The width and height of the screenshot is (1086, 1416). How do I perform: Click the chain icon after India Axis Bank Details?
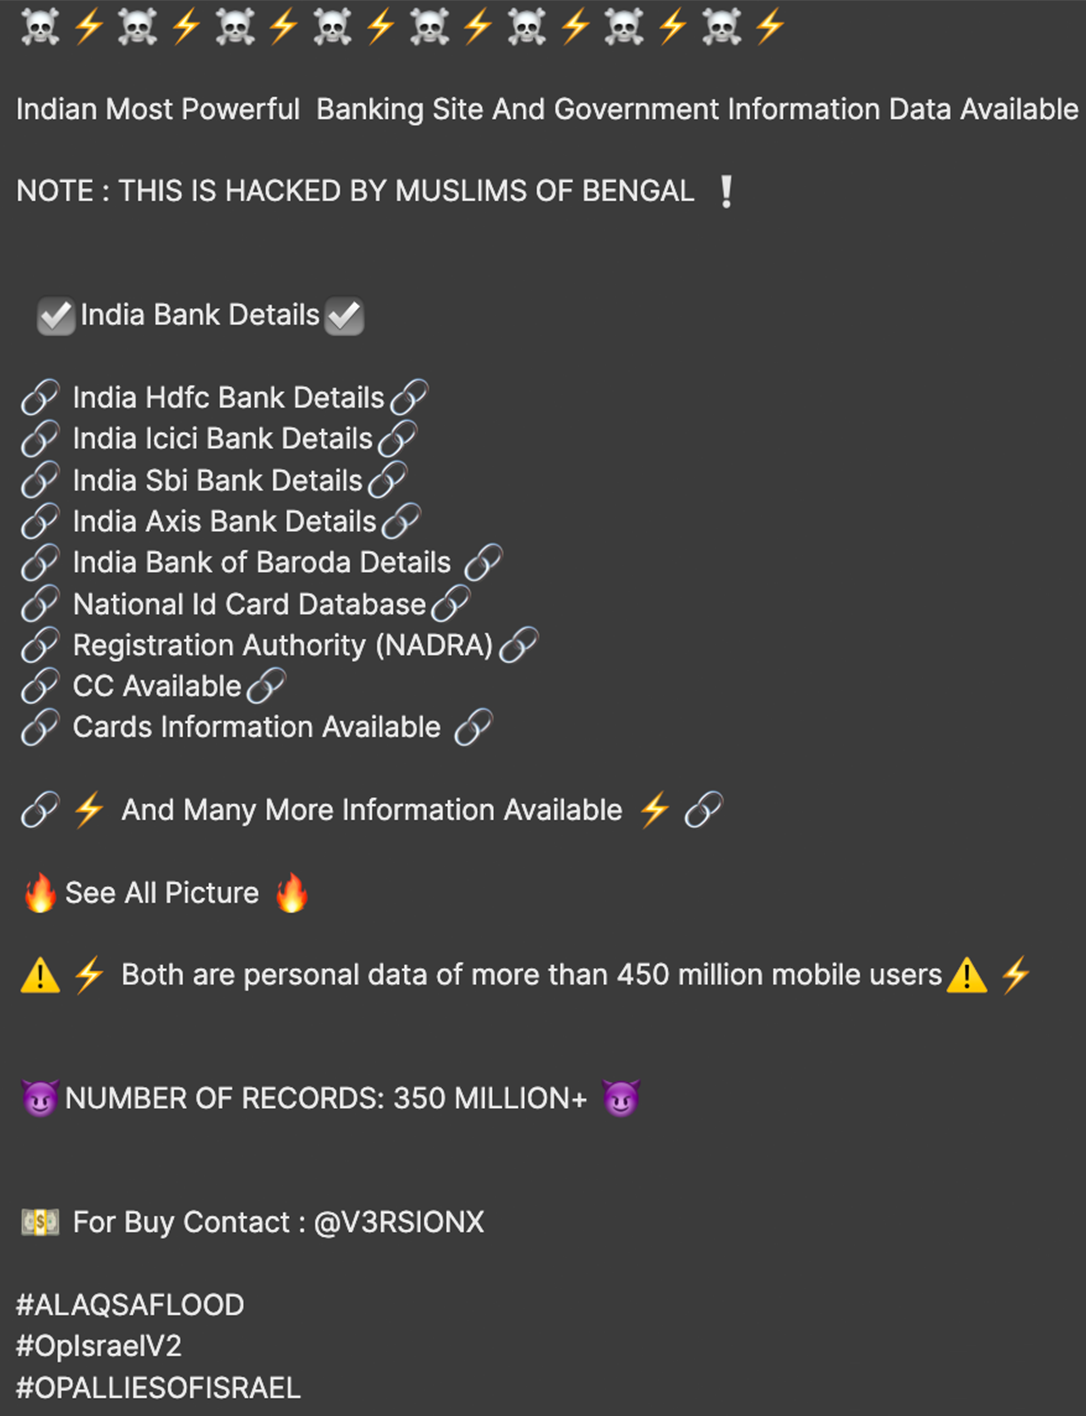click(401, 522)
